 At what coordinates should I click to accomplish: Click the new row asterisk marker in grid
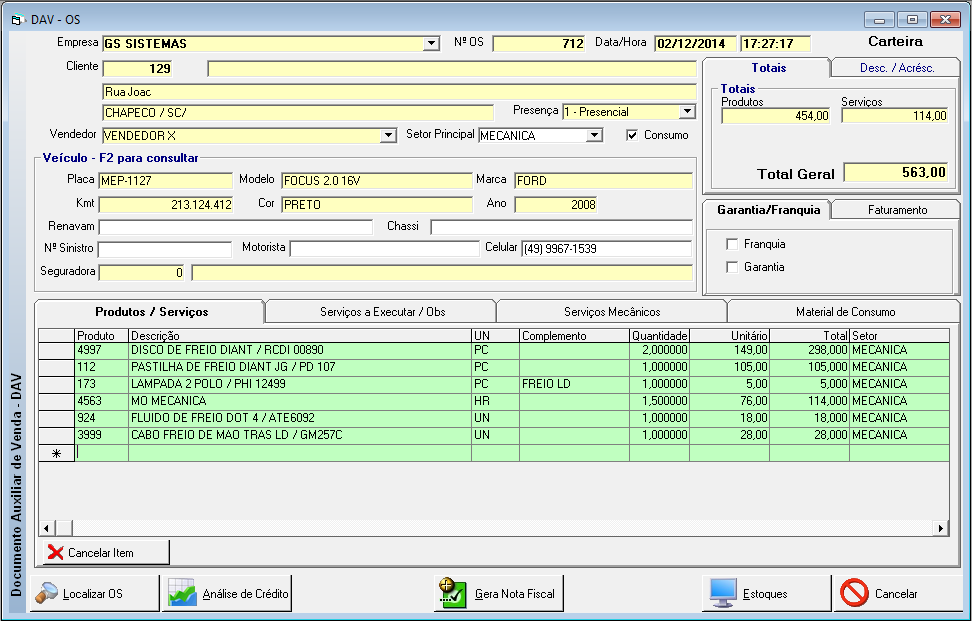(56, 453)
